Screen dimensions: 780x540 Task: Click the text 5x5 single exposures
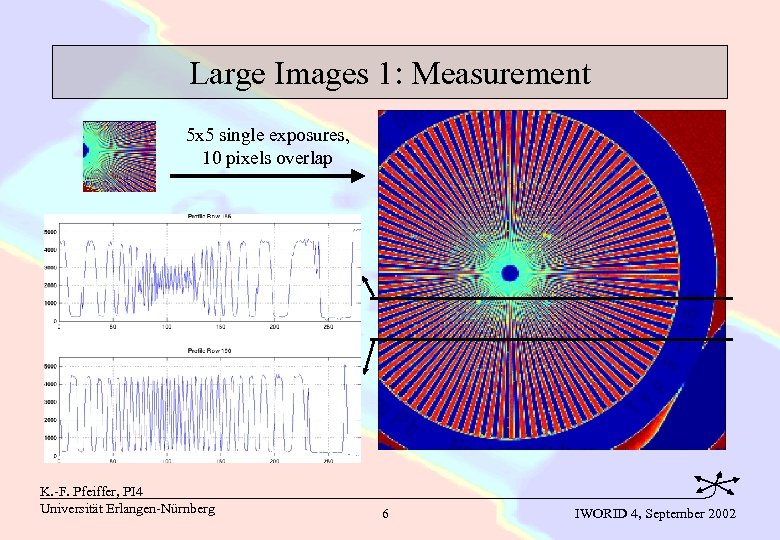pyautogui.click(x=268, y=135)
